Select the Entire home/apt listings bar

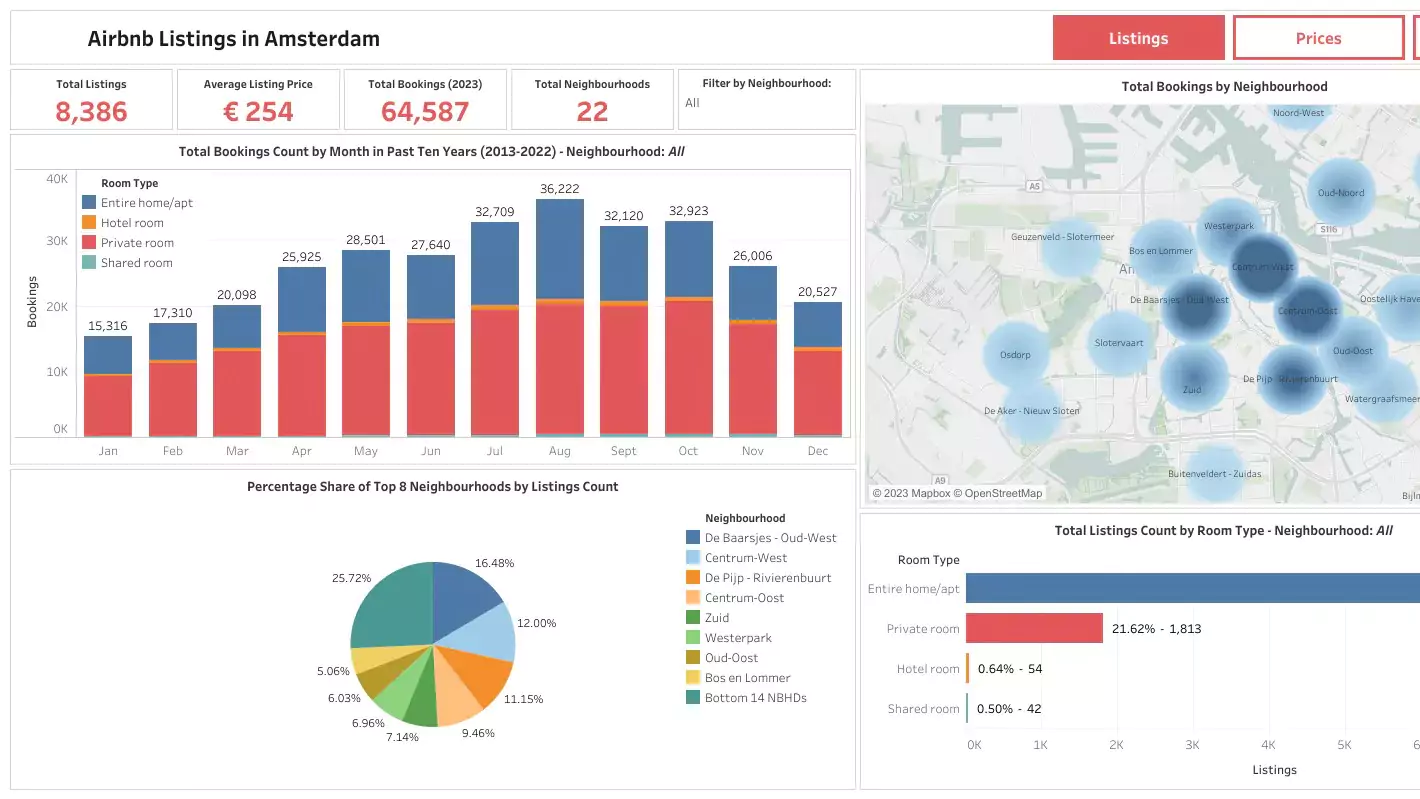[x=1193, y=588]
